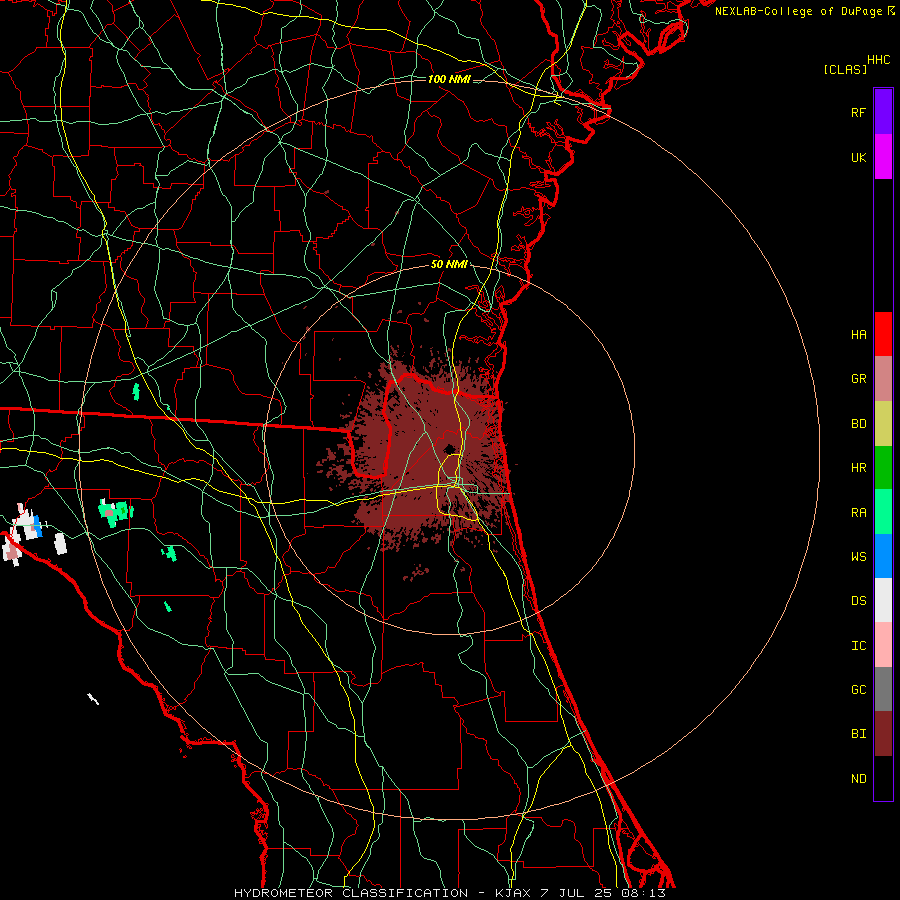Click the GR legend label
Viewport: 900px width, 900px height.
pos(858,379)
